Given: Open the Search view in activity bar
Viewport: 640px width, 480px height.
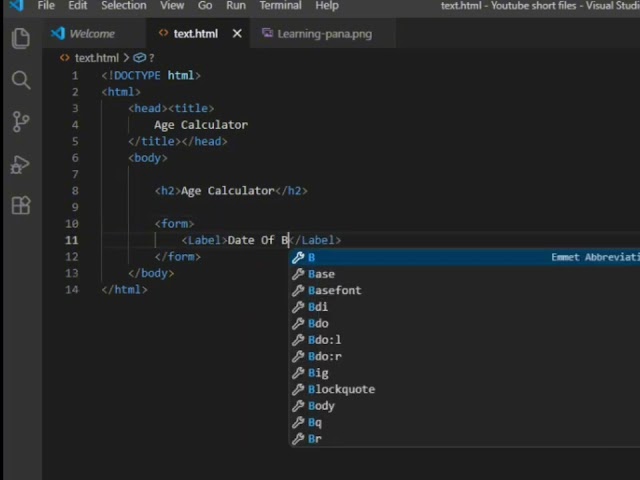Looking at the screenshot, I should (x=21, y=80).
